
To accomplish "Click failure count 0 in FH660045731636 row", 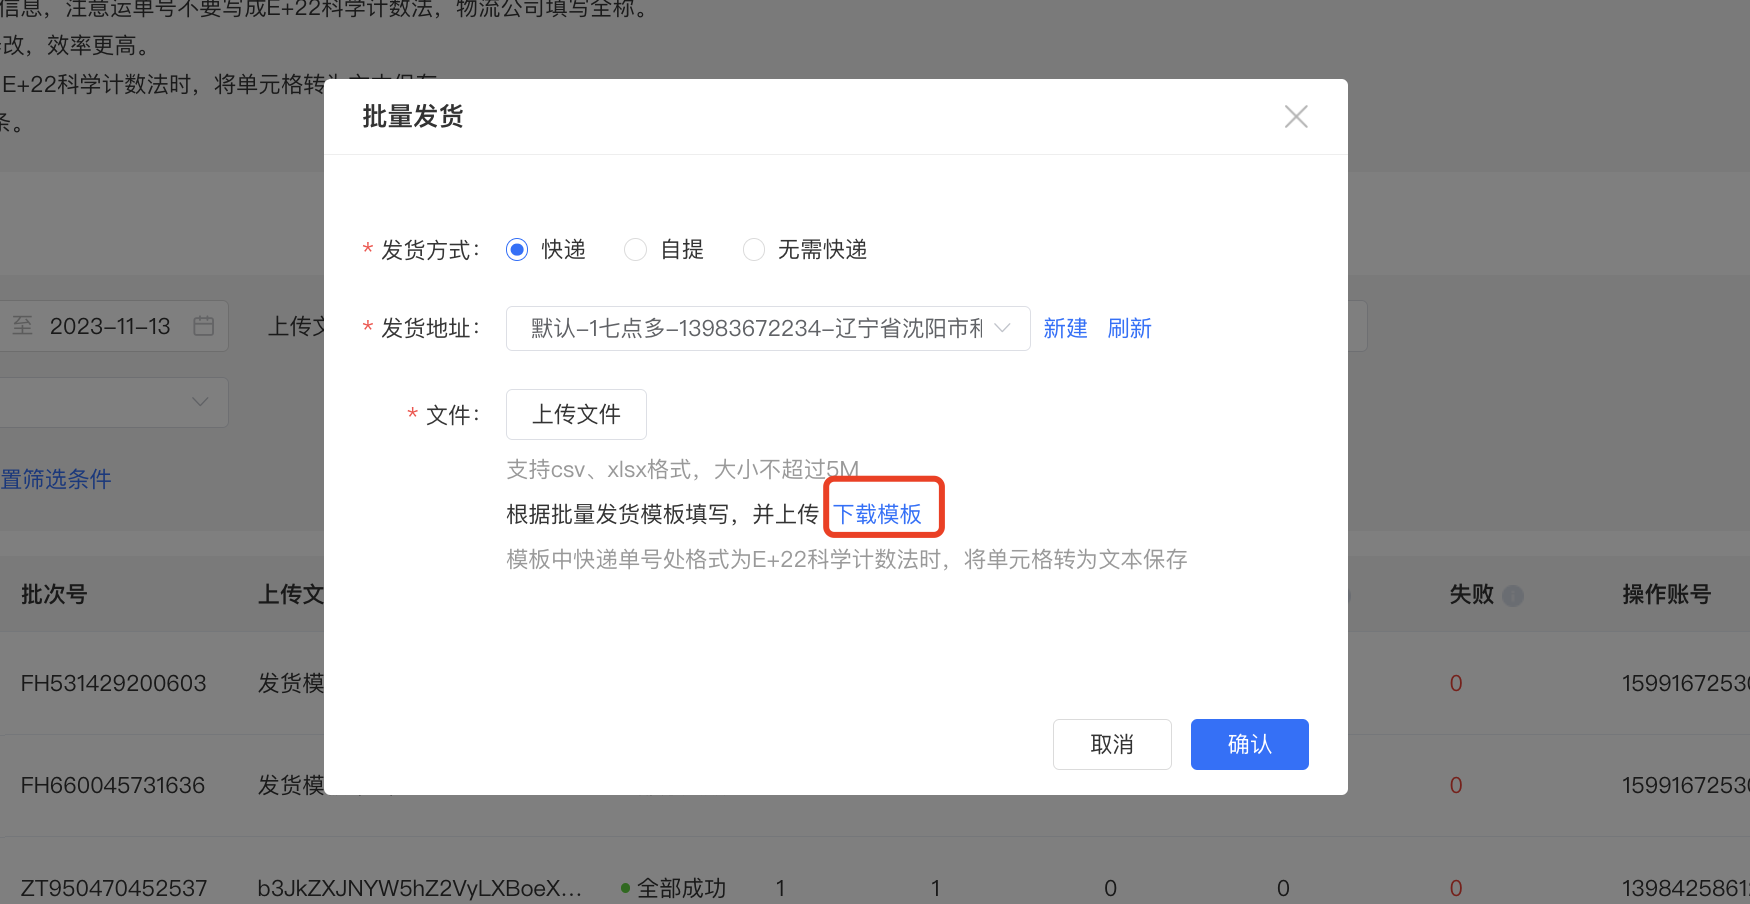I will coord(1456,785).
